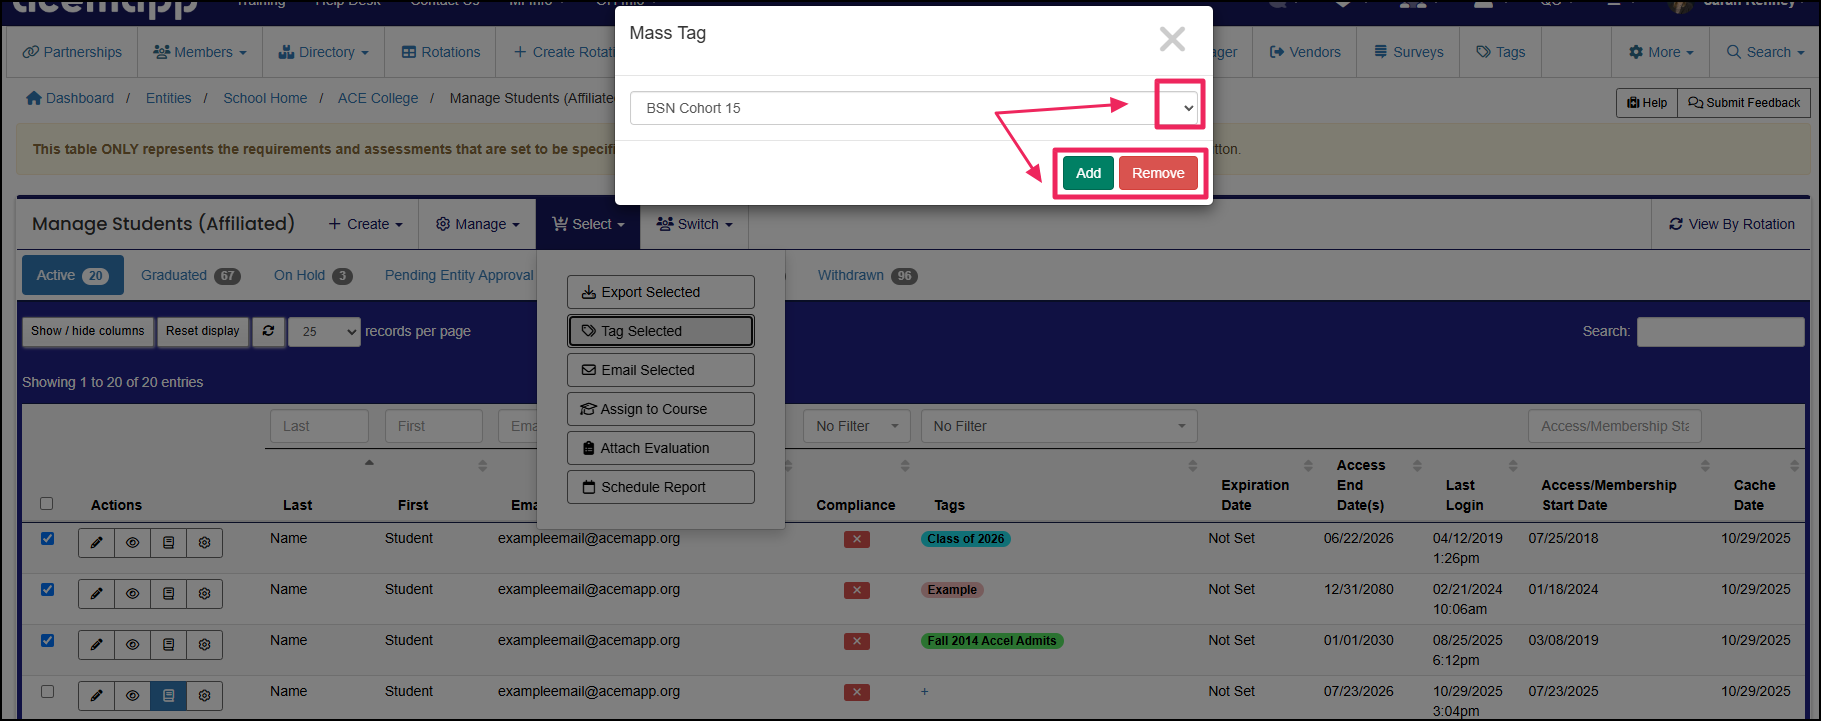Image resolution: width=1821 pixels, height=721 pixels.
Task: Open the Members nav dropdown
Action: 200,52
